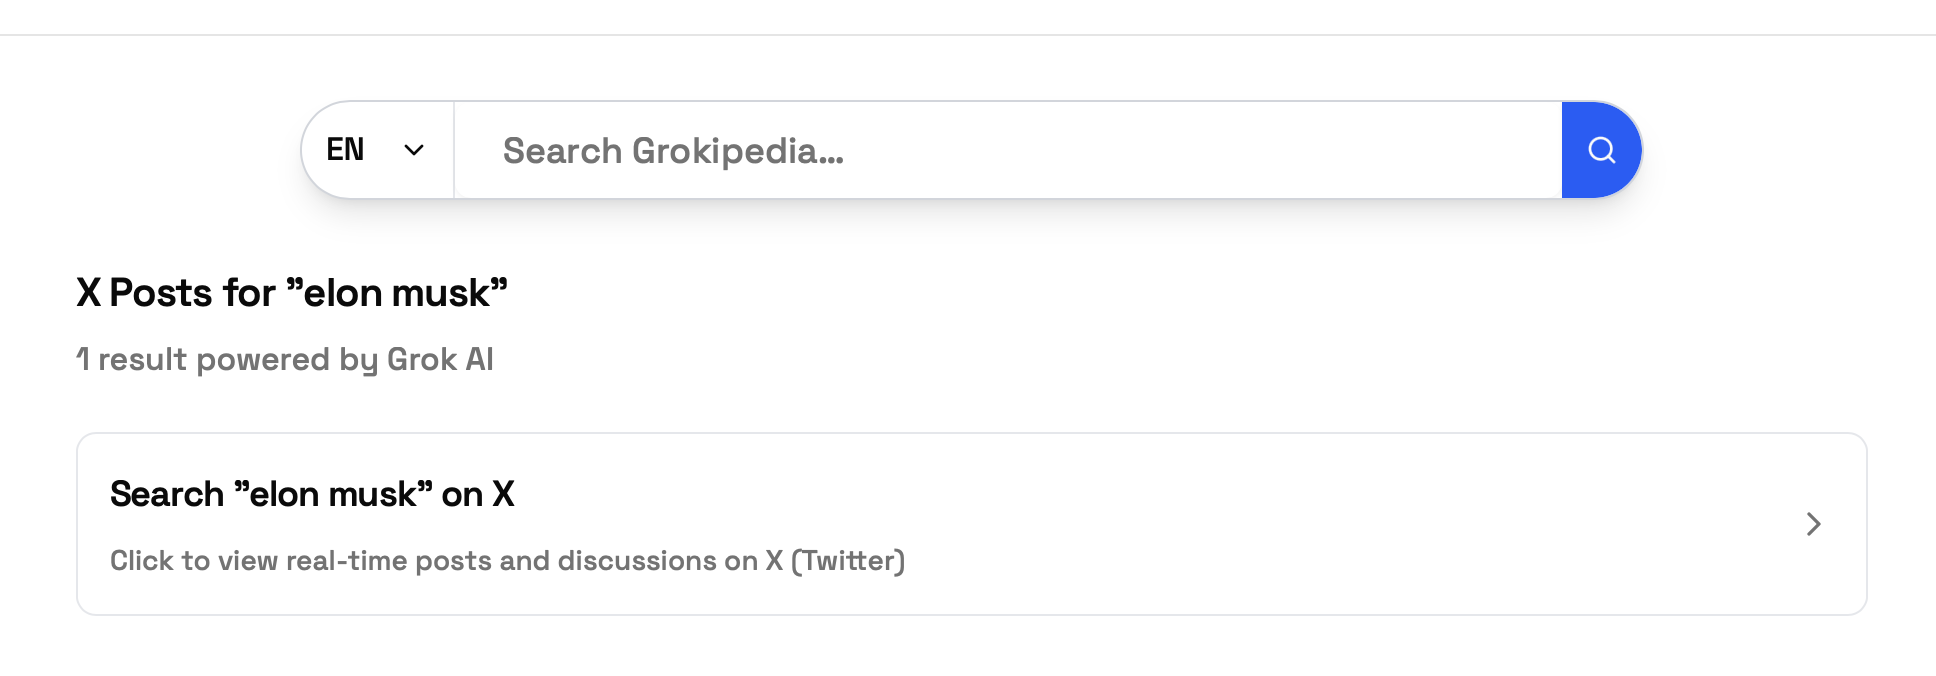This screenshot has width=1936, height=676.
Task: Click the X Posts for "elon musk" heading
Action: [292, 293]
